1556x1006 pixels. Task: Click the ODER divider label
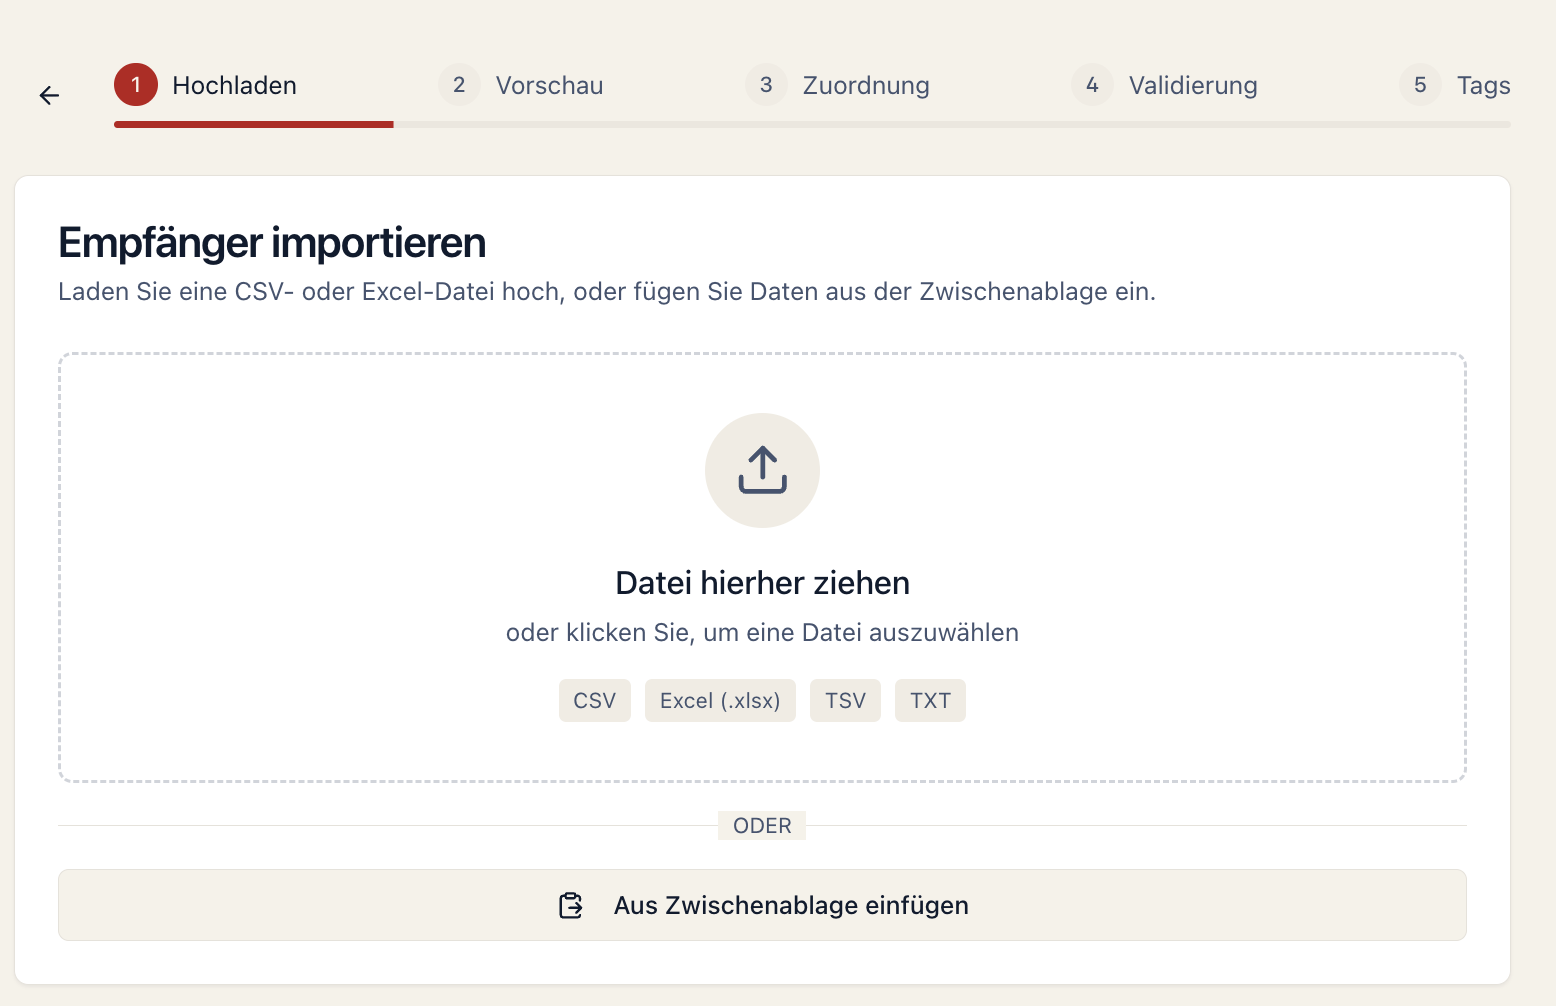point(762,826)
